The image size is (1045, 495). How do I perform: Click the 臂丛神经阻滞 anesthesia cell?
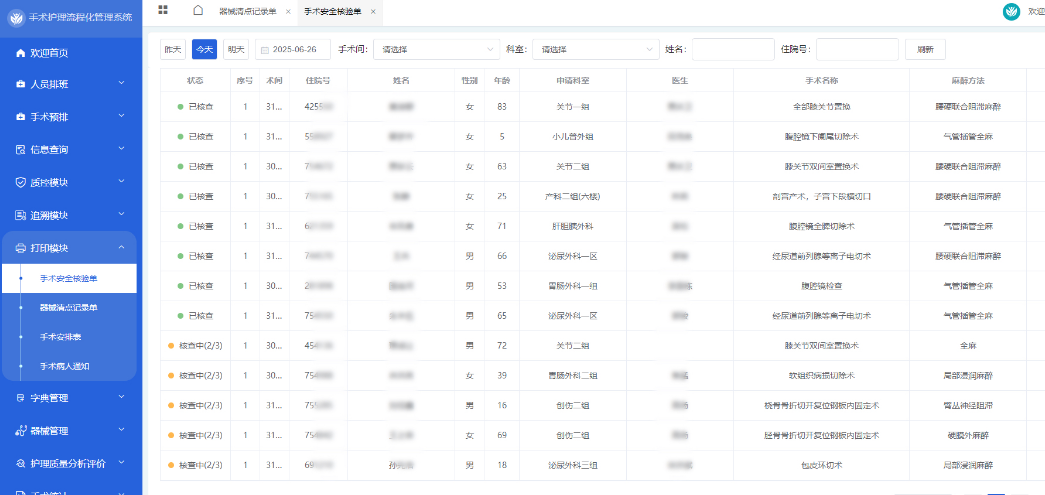[x=968, y=405]
